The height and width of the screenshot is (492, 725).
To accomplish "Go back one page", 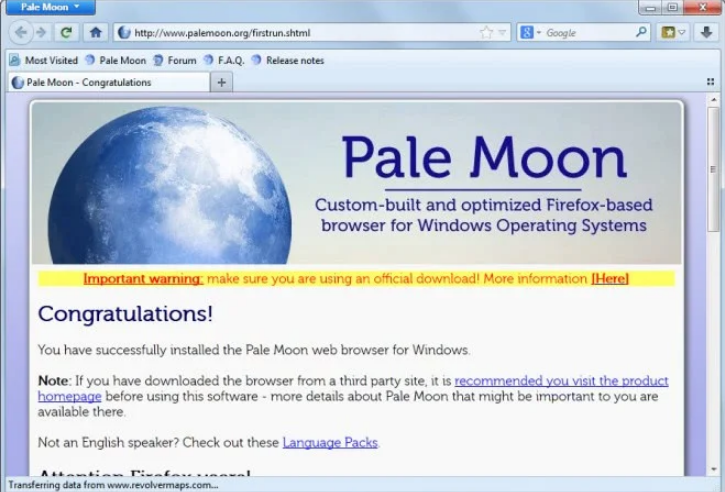I will pos(21,32).
